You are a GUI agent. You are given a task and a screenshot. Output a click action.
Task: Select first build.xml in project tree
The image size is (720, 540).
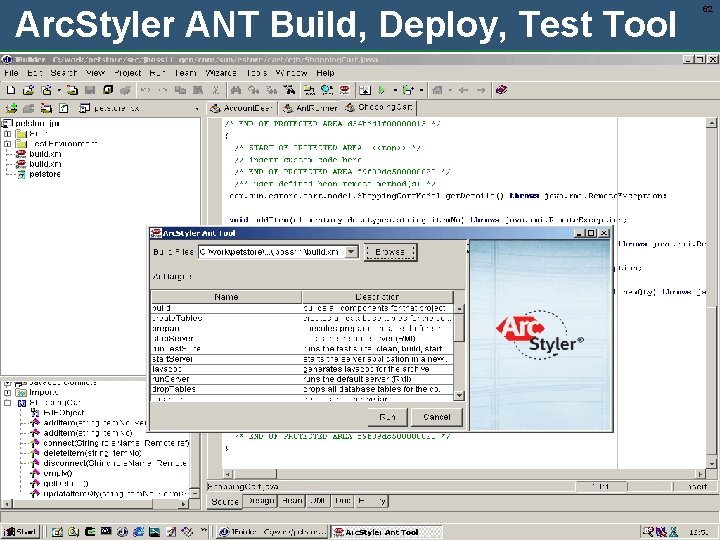click(x=38, y=154)
